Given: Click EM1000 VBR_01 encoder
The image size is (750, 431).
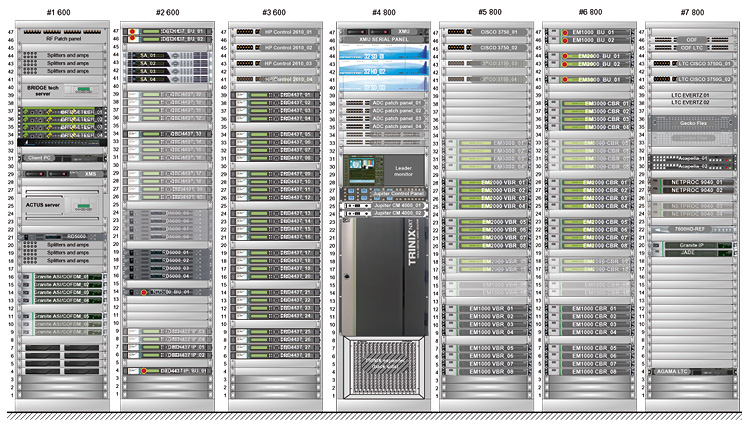Looking at the screenshot, I should [486, 309].
